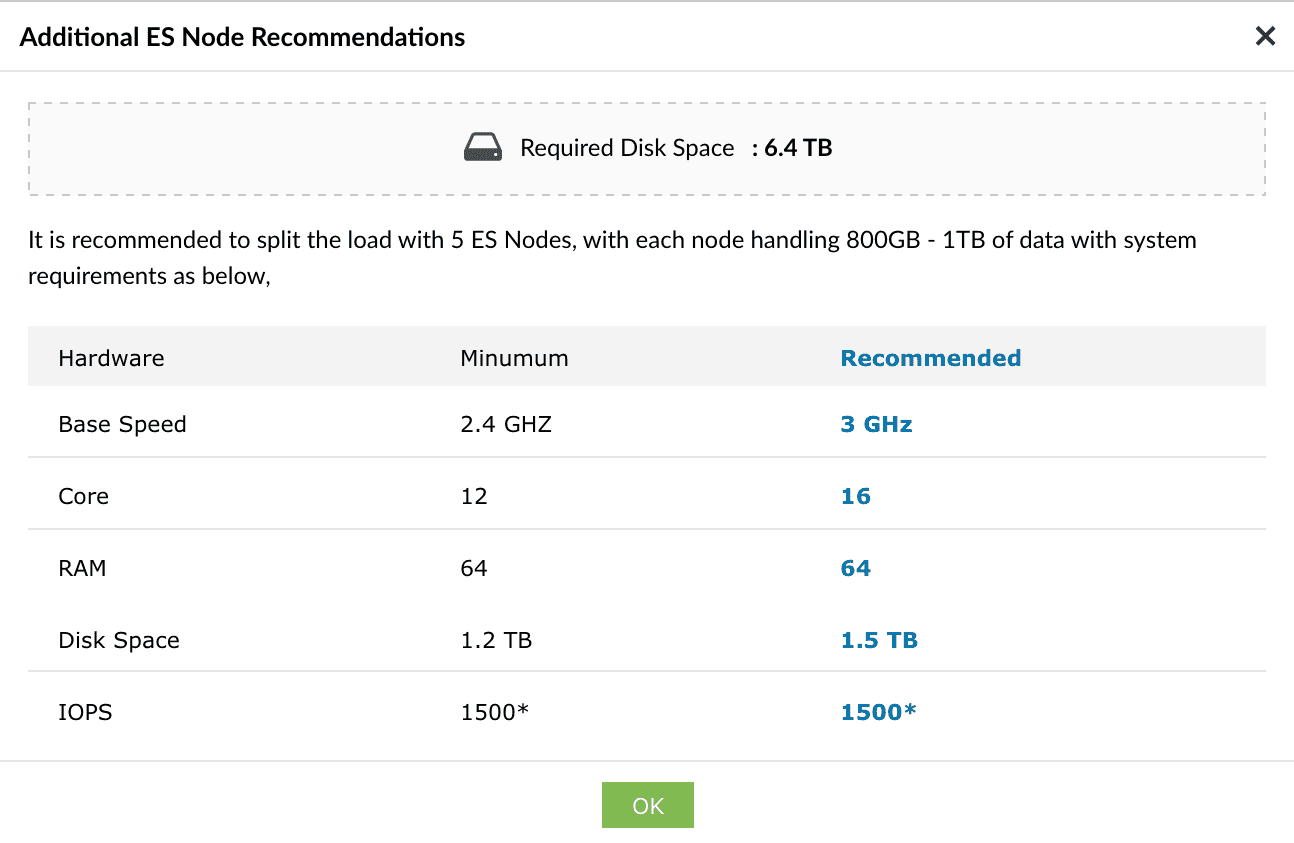Click the 6.4 TB required disk value
Image resolution: width=1294 pixels, height=843 pixels.
click(798, 149)
